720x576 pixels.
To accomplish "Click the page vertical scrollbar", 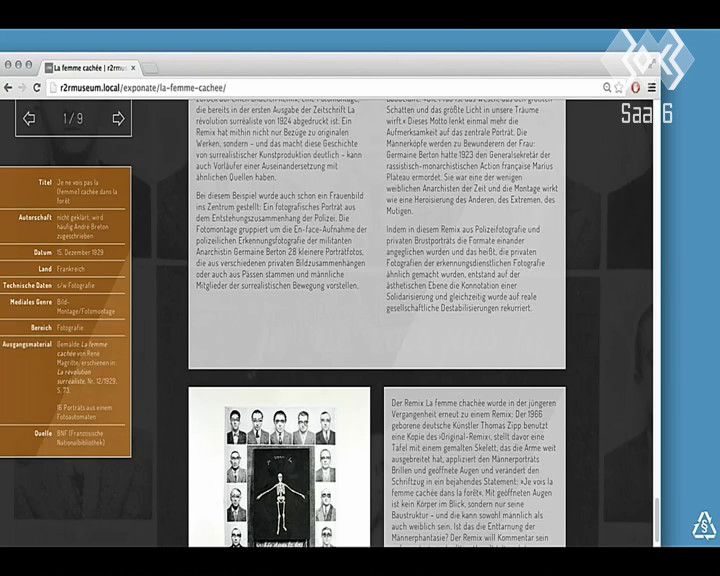I will point(657,519).
